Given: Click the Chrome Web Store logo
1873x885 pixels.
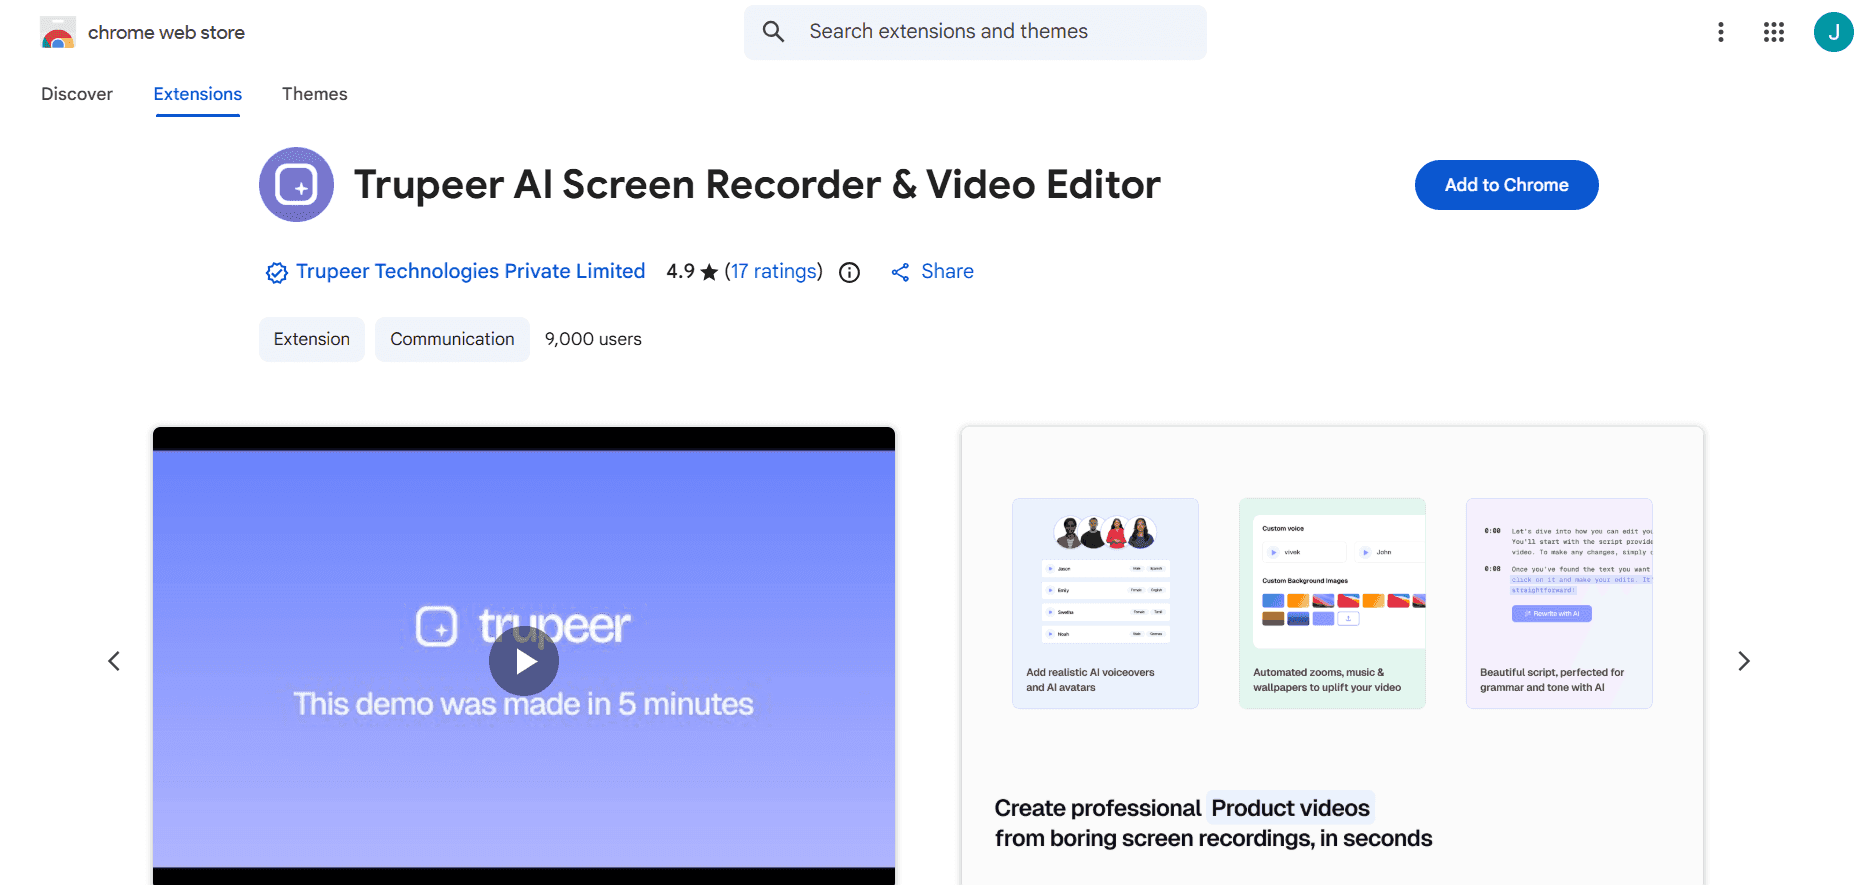Looking at the screenshot, I should click(58, 33).
